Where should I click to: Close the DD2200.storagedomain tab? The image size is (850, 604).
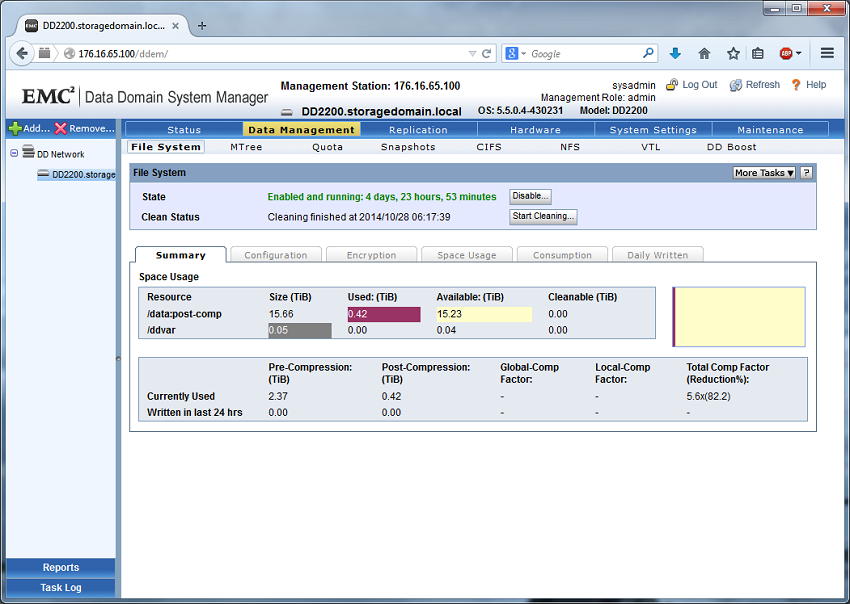[x=175, y=25]
